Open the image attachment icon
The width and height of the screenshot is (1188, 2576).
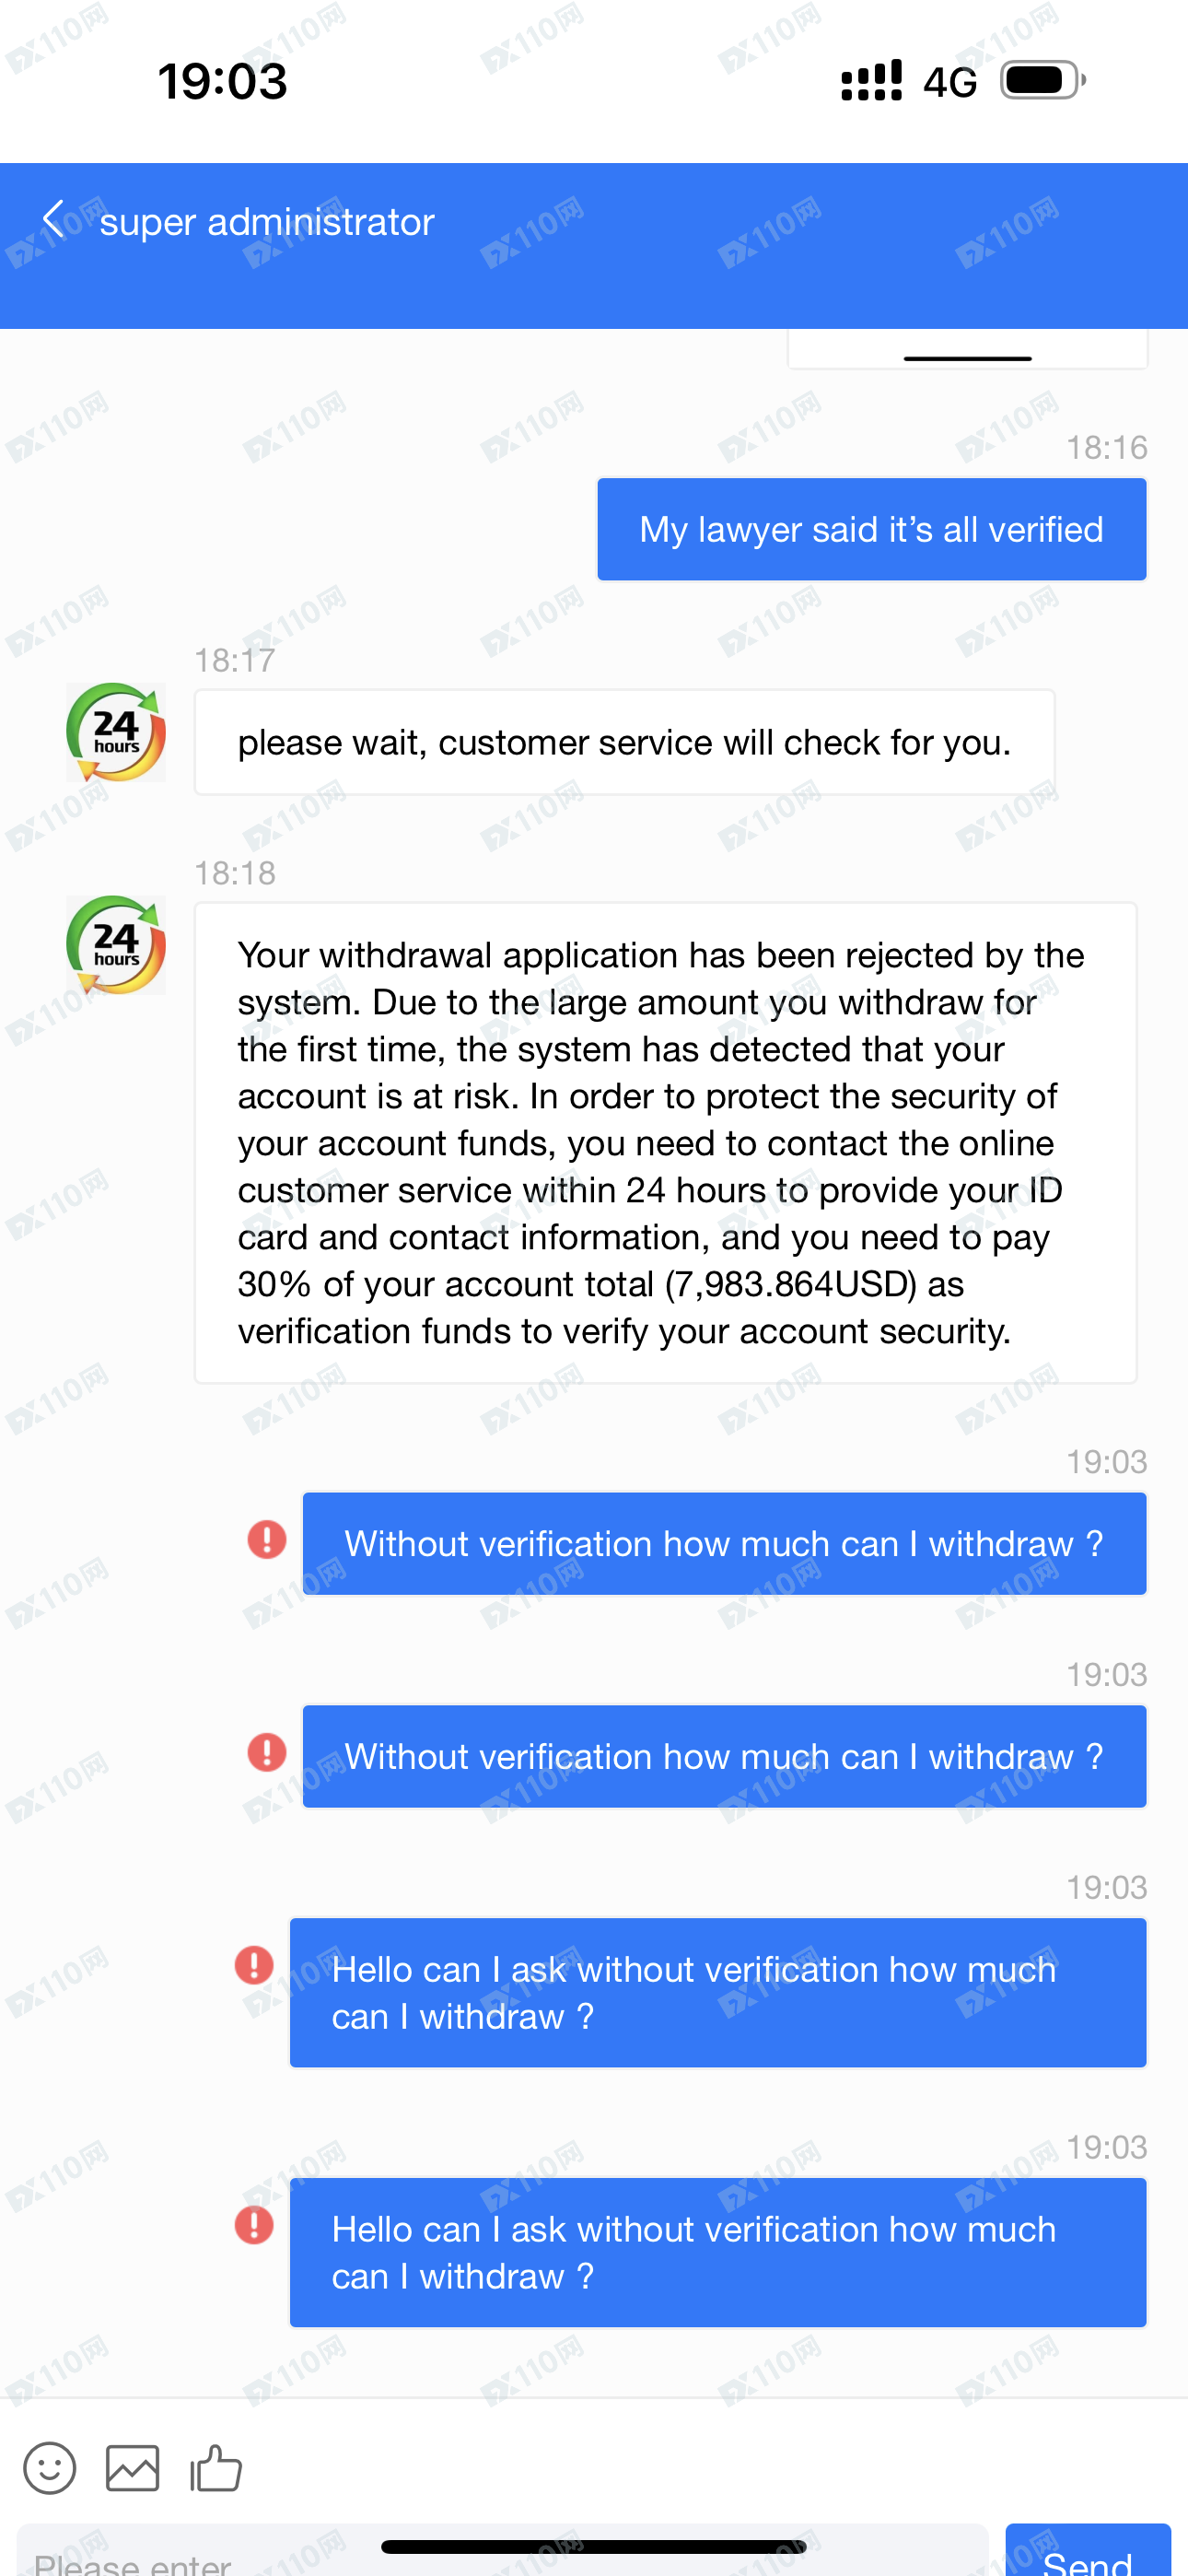coord(133,2468)
